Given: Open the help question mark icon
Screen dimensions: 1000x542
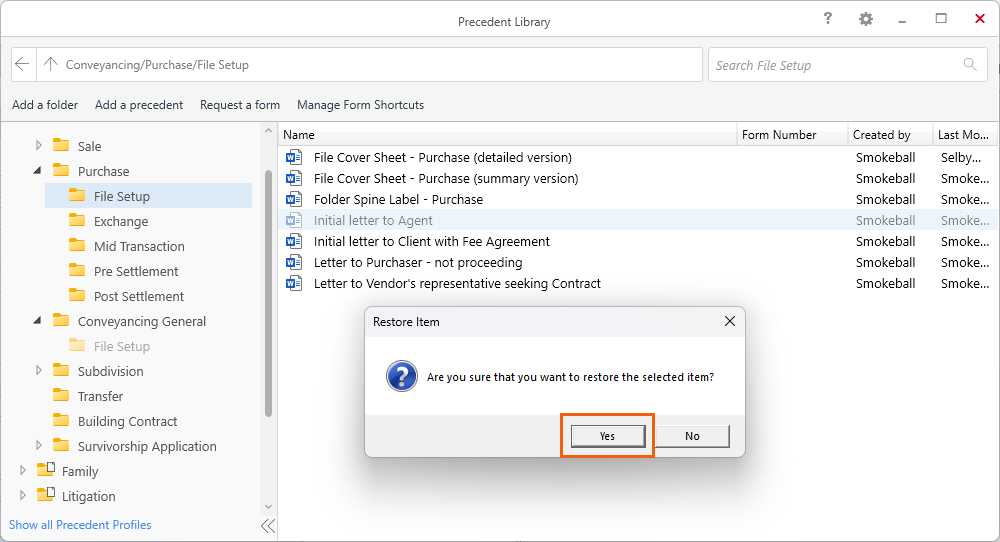Looking at the screenshot, I should 828,20.
